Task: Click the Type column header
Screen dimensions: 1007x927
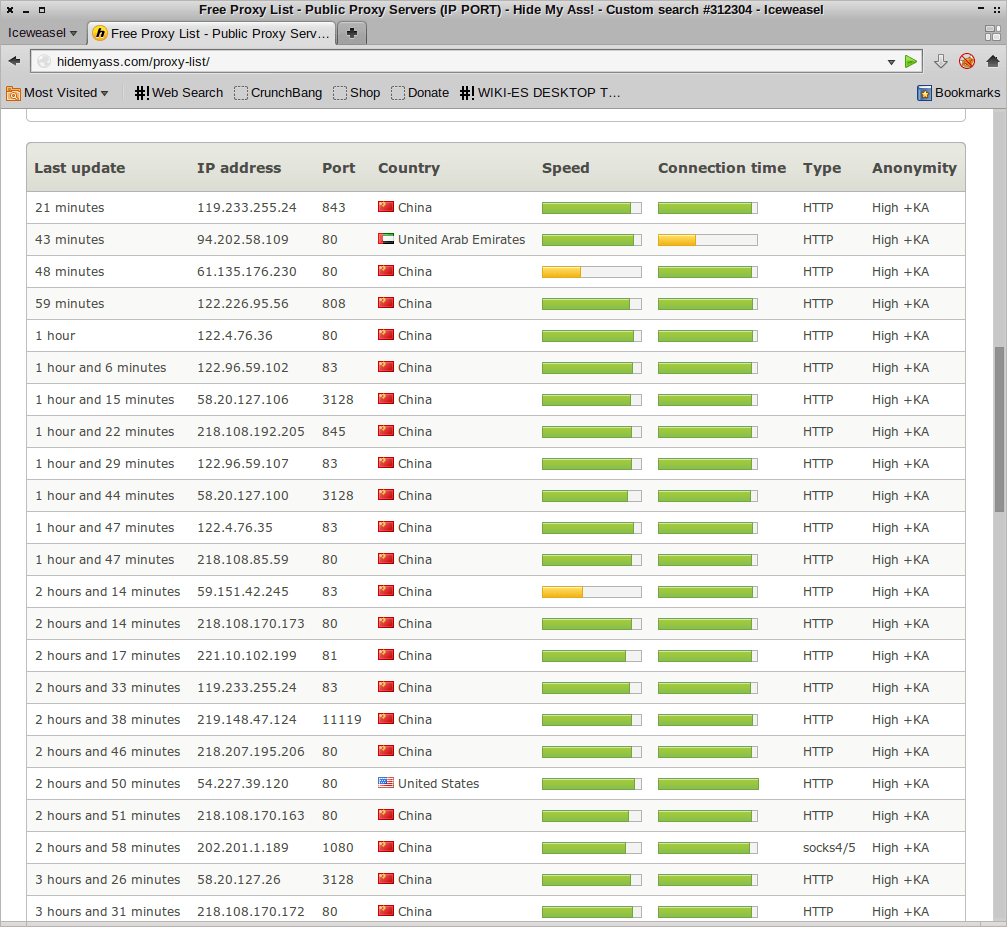Action: (821, 168)
